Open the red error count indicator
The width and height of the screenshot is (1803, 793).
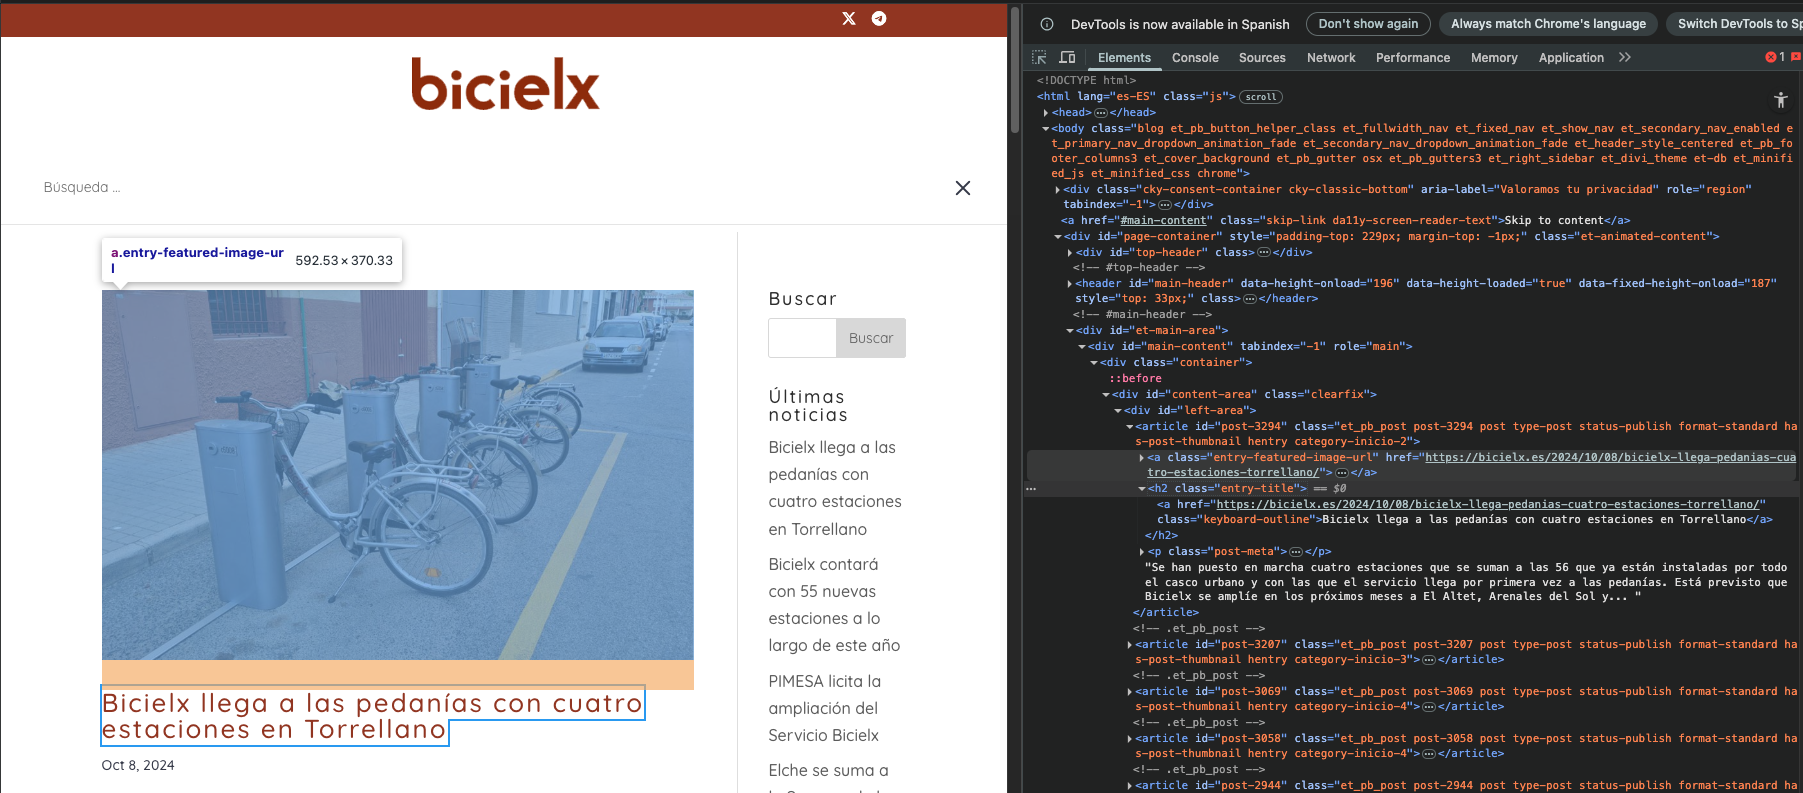coord(1775,57)
